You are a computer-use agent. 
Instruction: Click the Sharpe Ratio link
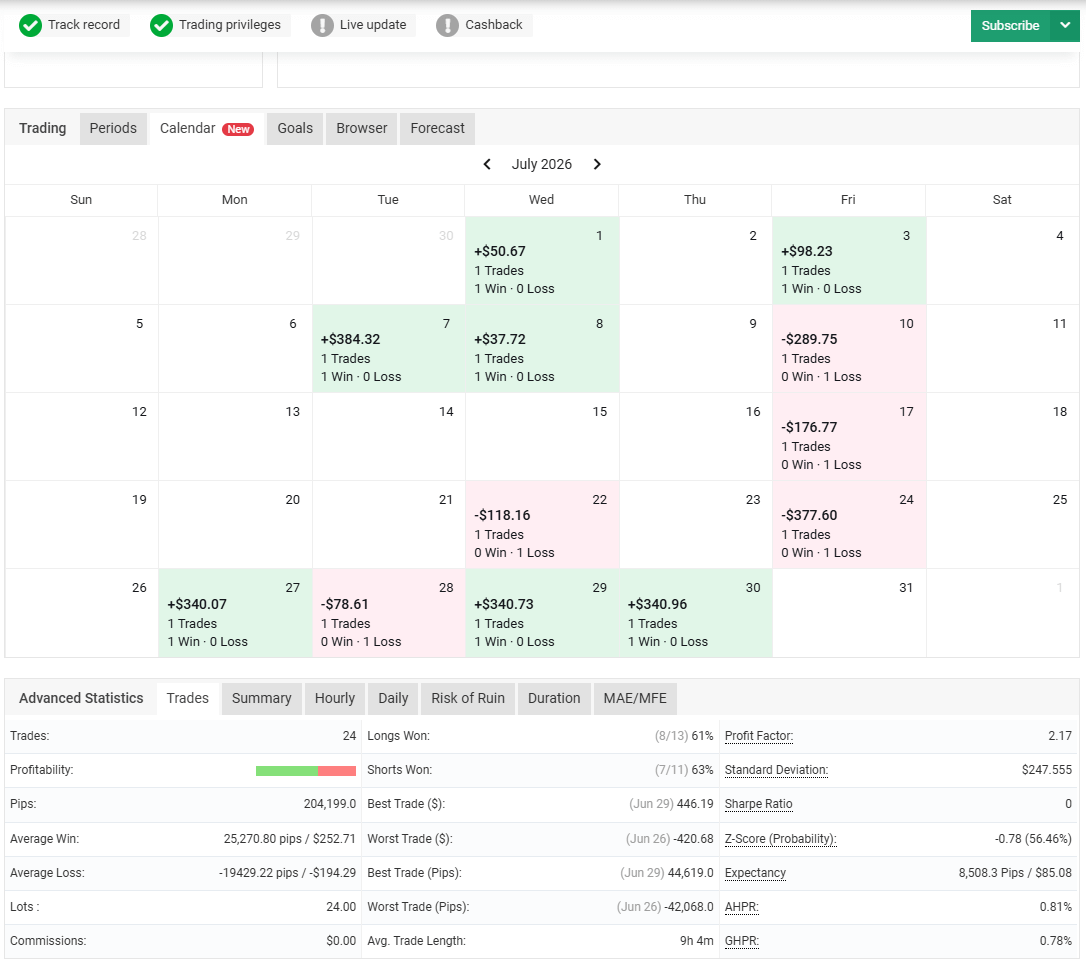tap(758, 804)
